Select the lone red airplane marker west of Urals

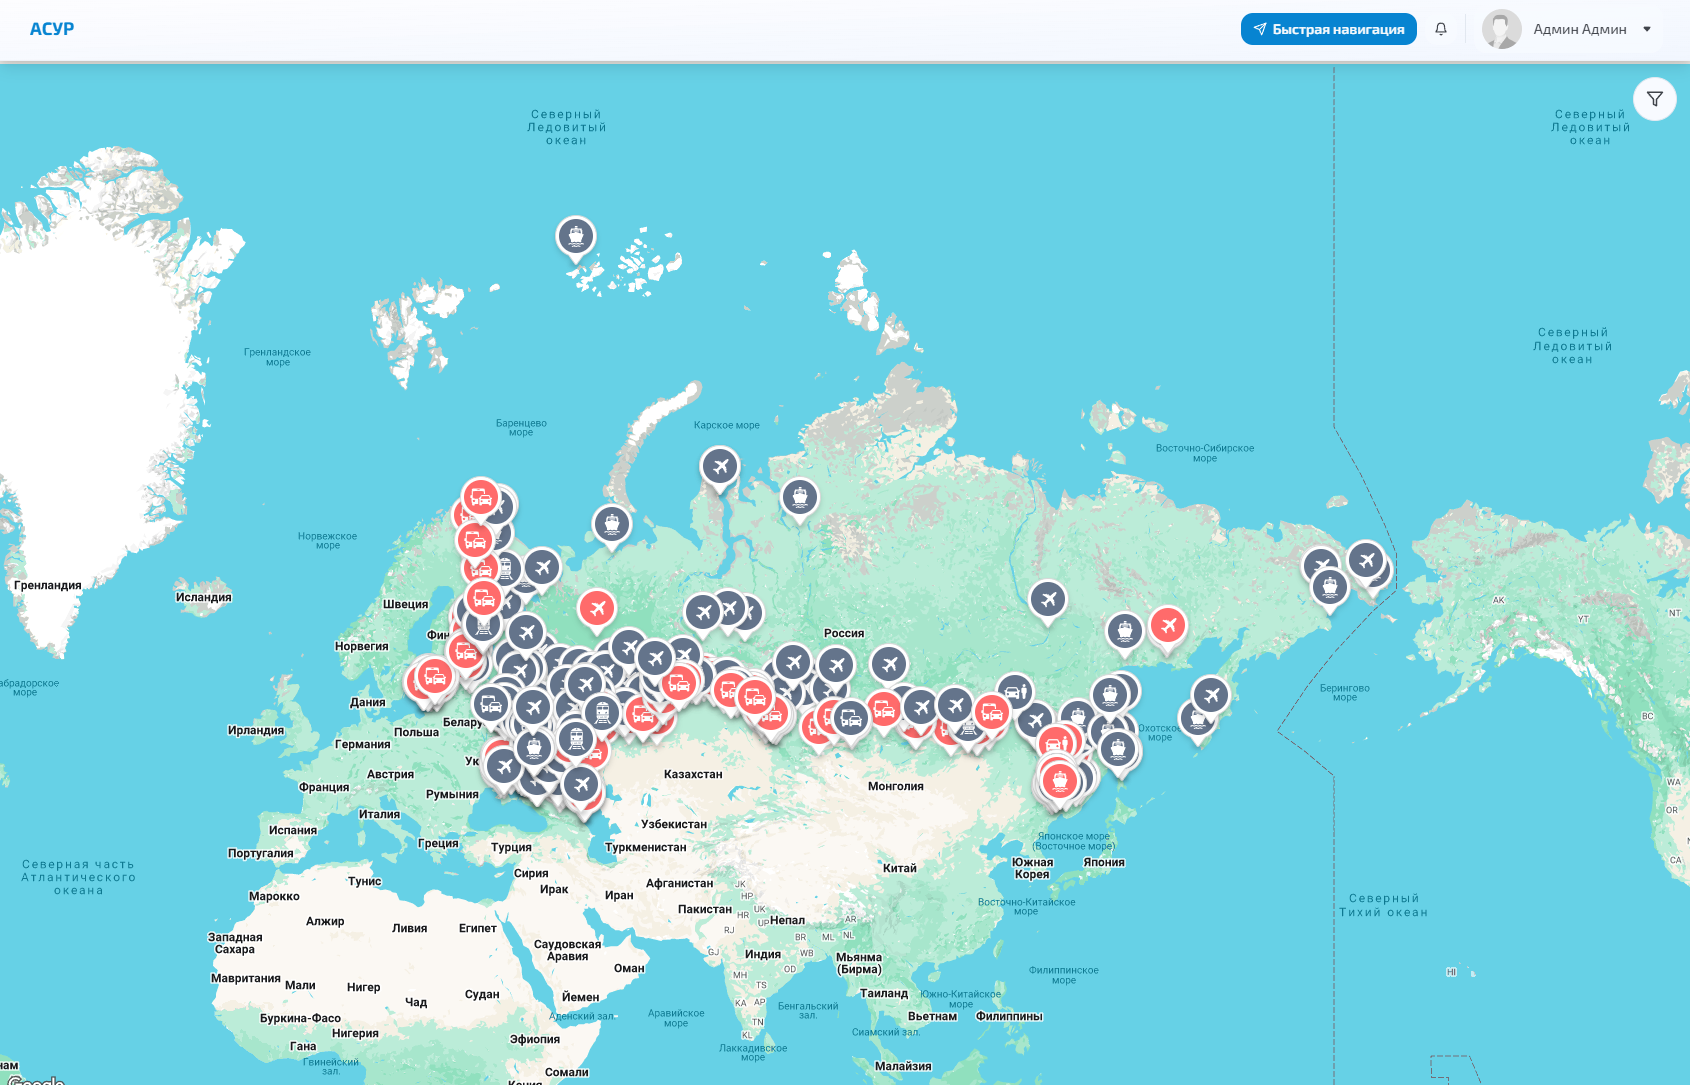click(597, 607)
